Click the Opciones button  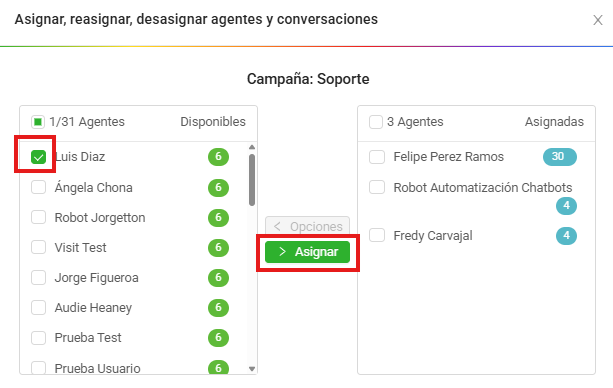tap(307, 226)
